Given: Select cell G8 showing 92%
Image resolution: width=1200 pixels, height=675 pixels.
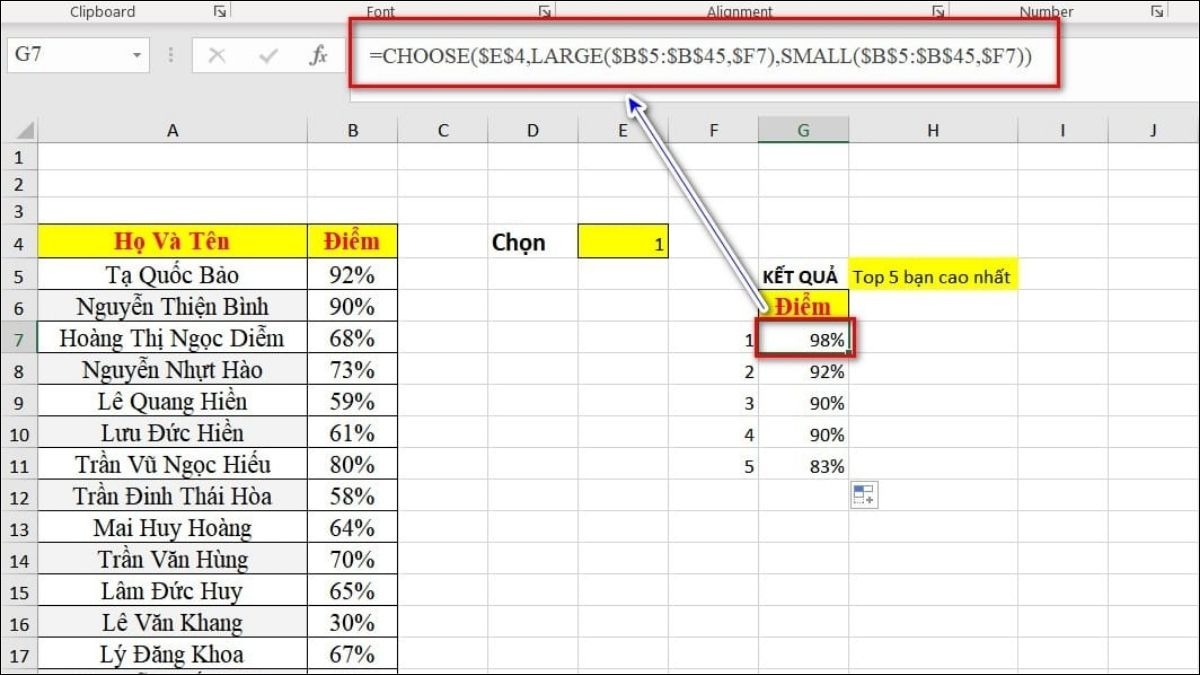Looking at the screenshot, I should tap(803, 371).
